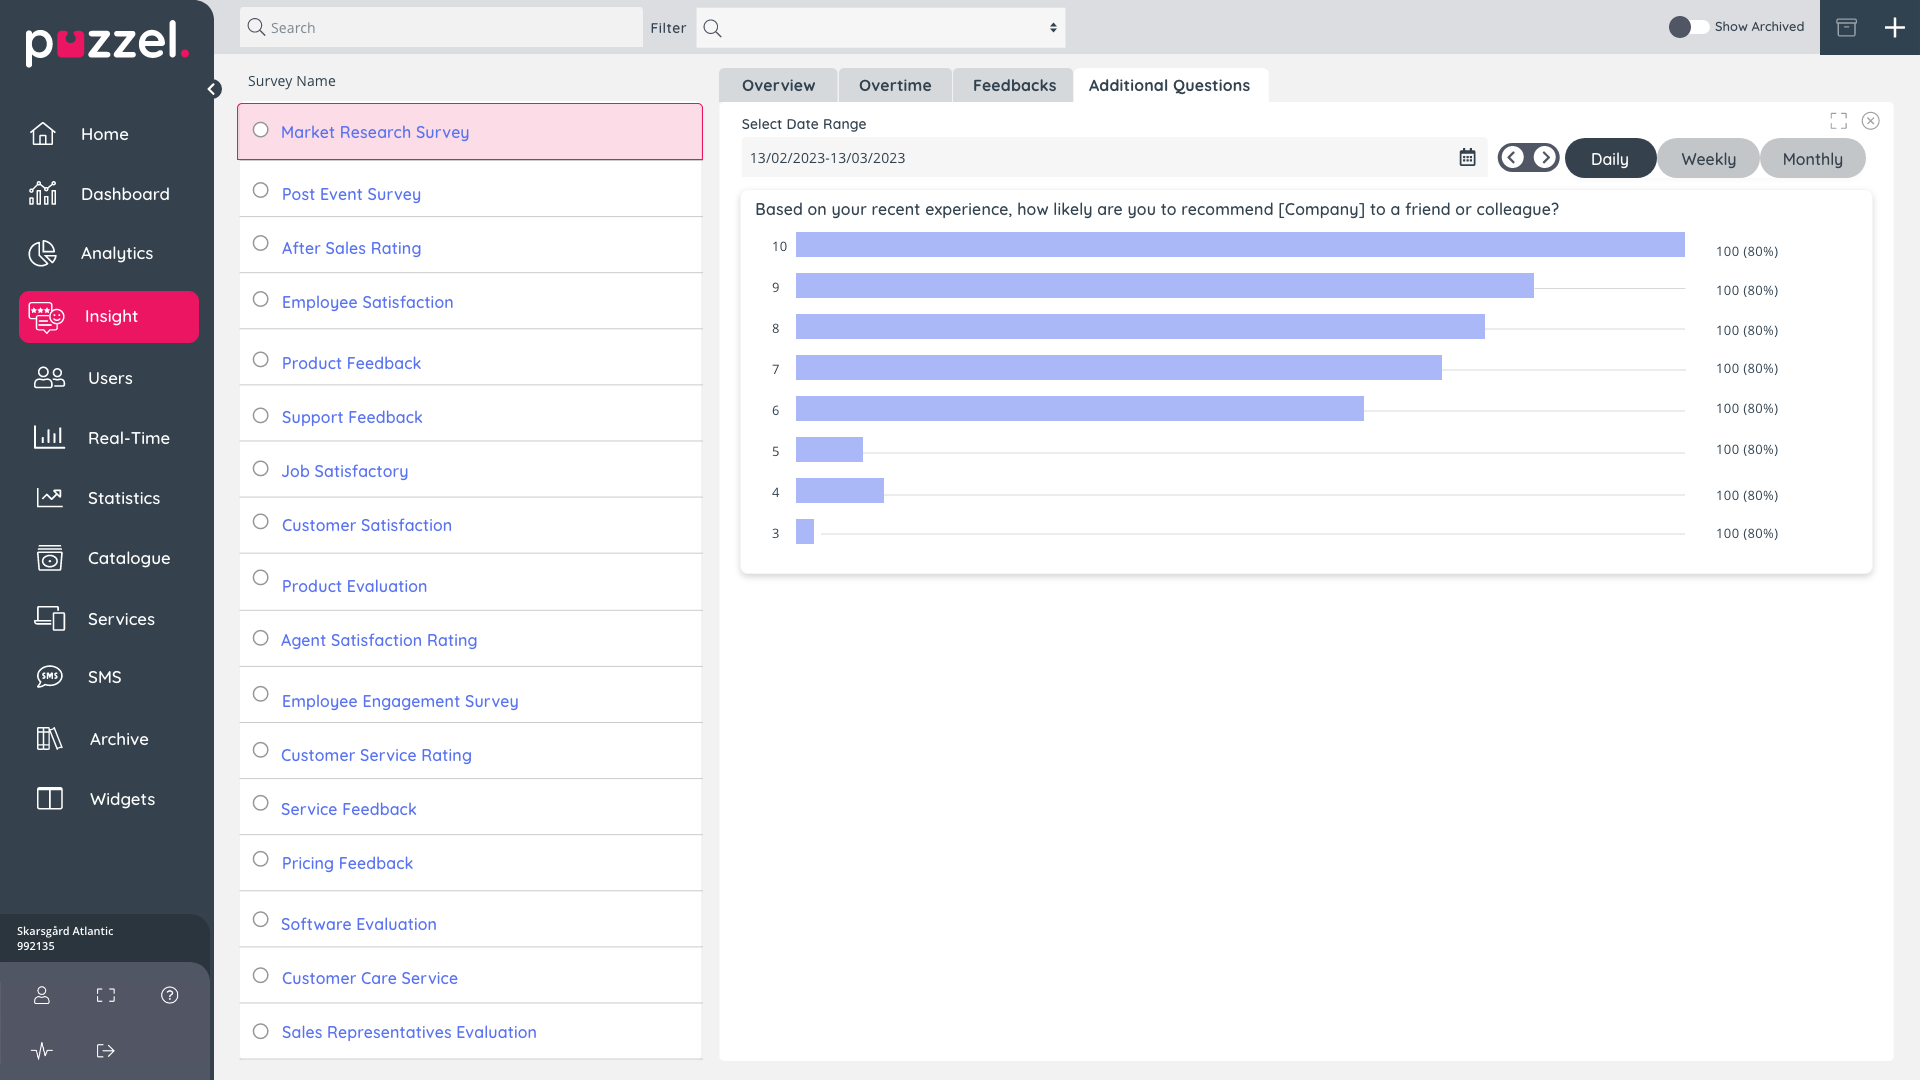Screen dimensions: 1920x1080
Task: Open the Pricing Feedback survey link
Action: tap(347, 863)
